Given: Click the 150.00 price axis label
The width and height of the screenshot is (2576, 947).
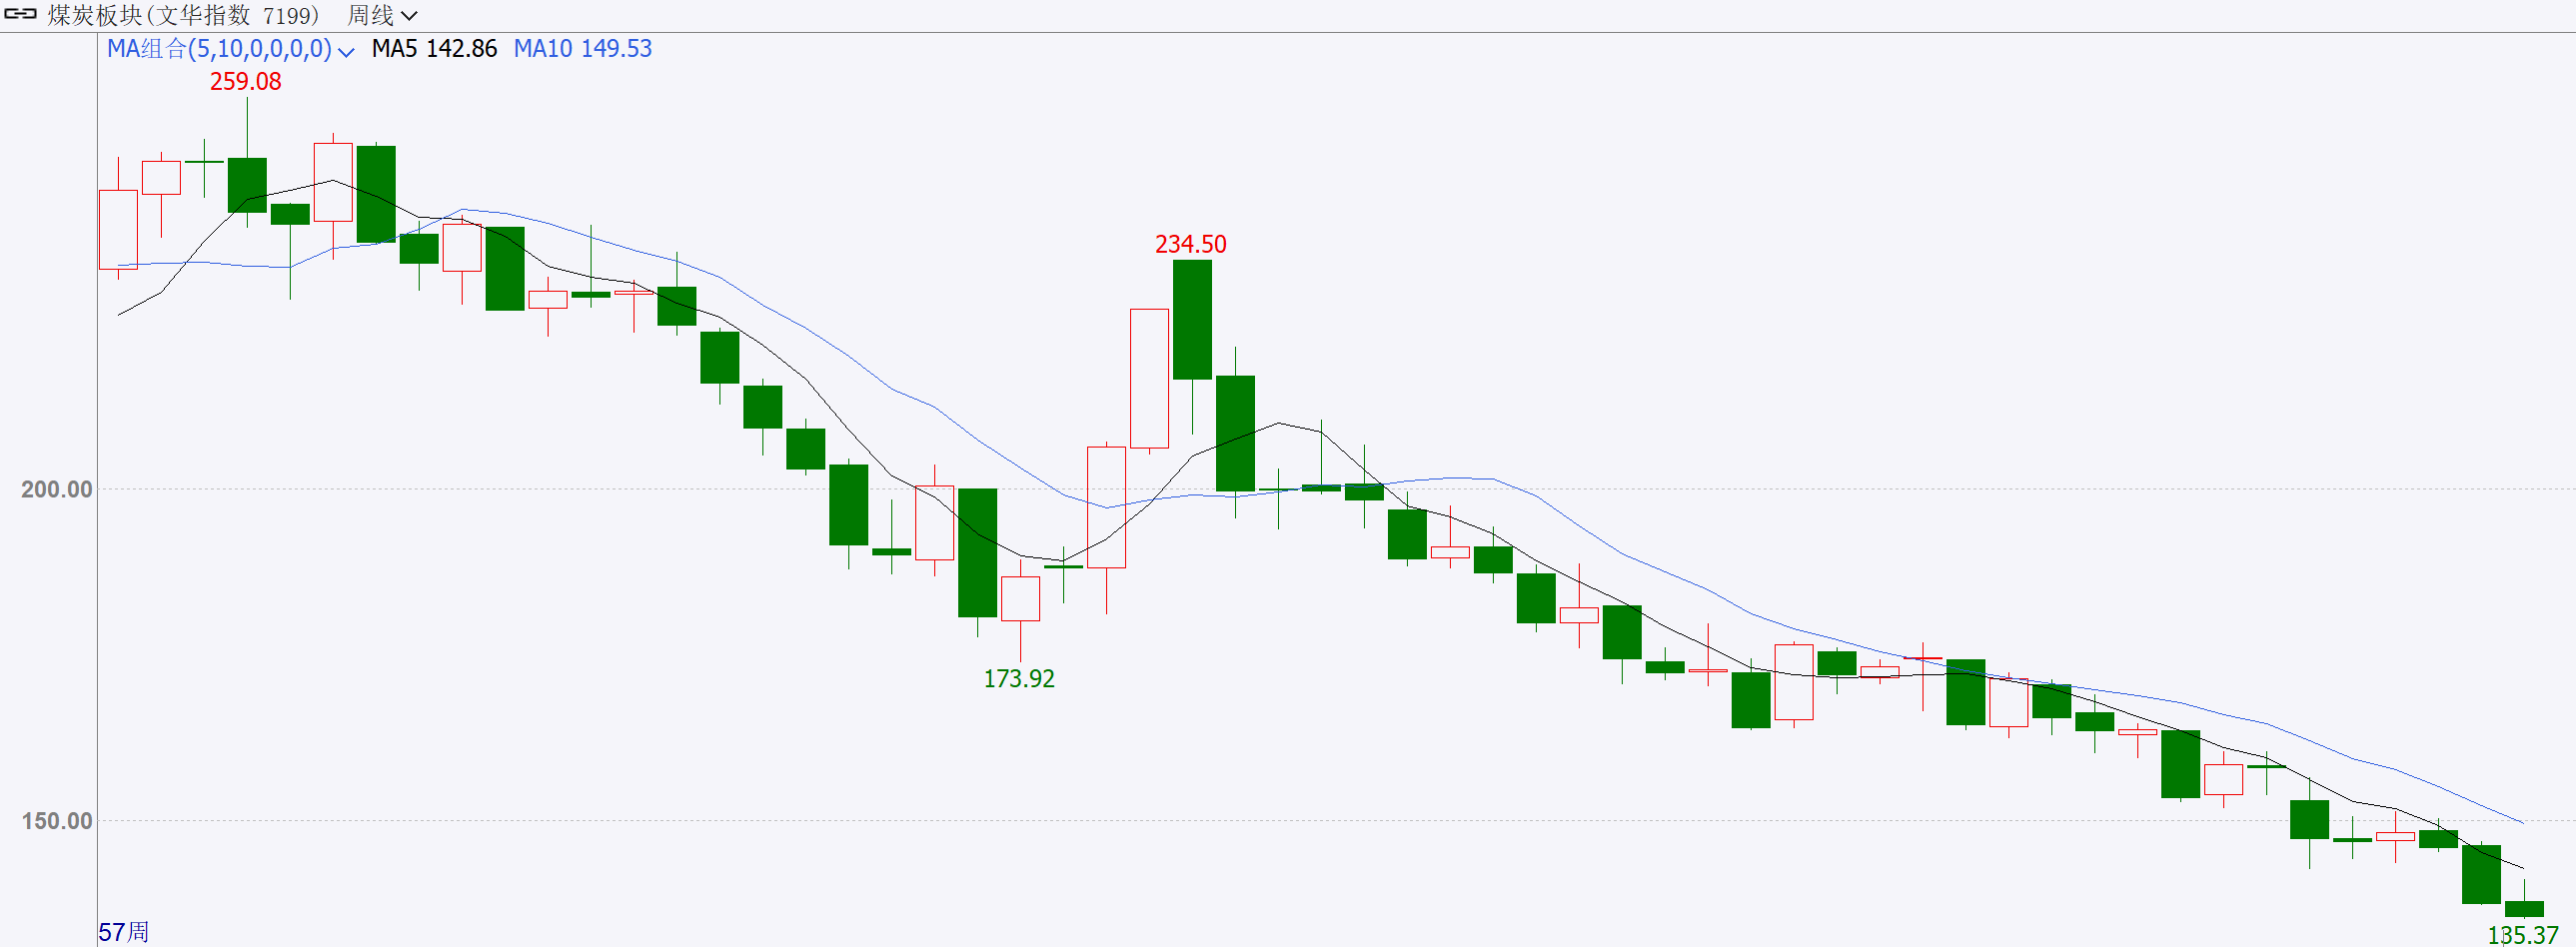Looking at the screenshot, I should [56, 821].
